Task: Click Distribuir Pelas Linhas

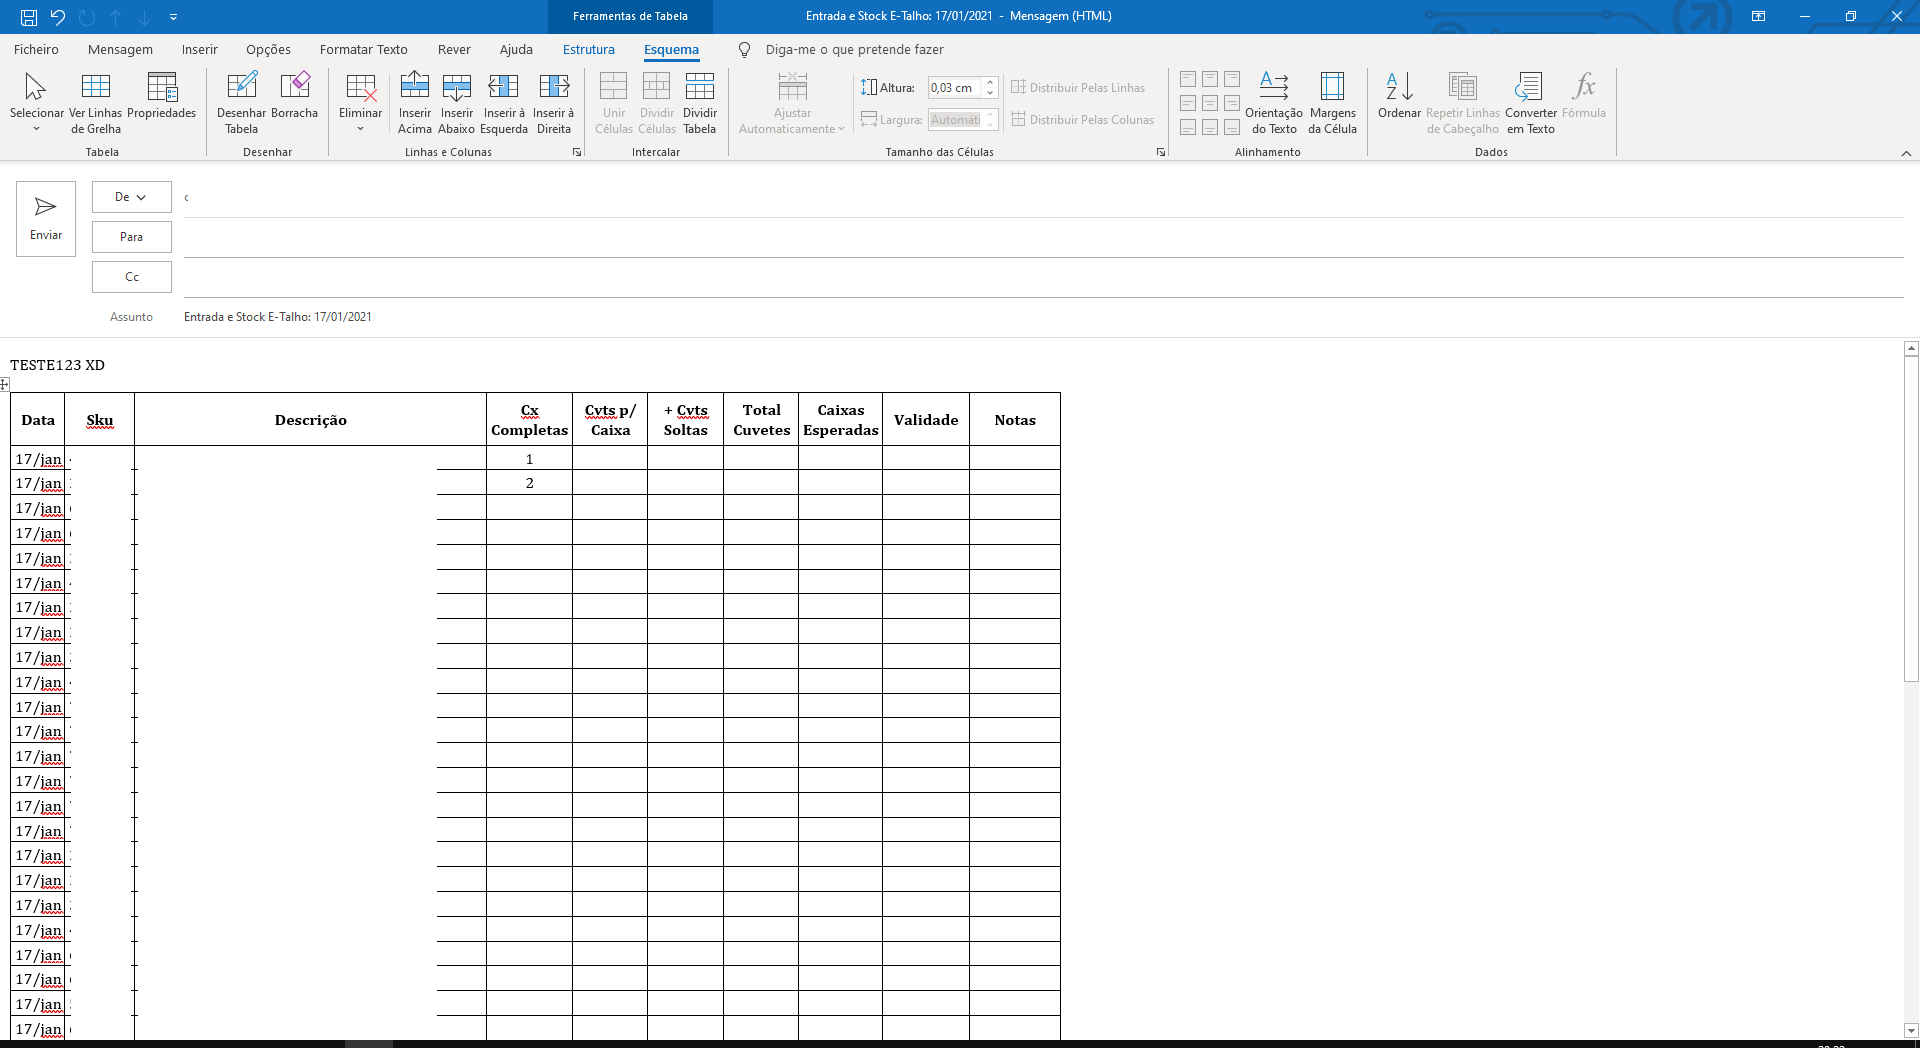Action: click(x=1078, y=88)
